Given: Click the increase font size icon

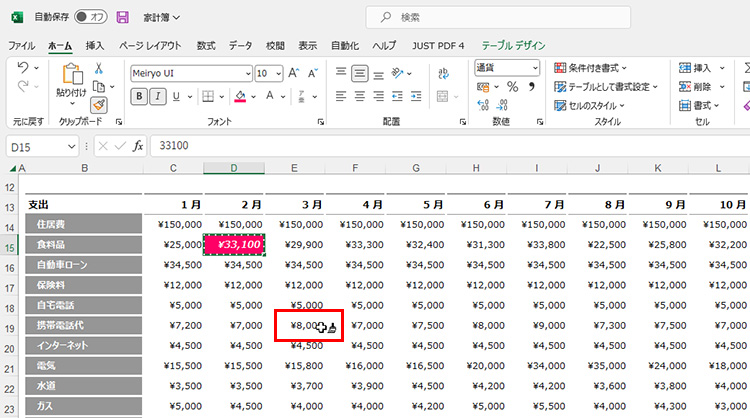Looking at the screenshot, I should point(295,73).
